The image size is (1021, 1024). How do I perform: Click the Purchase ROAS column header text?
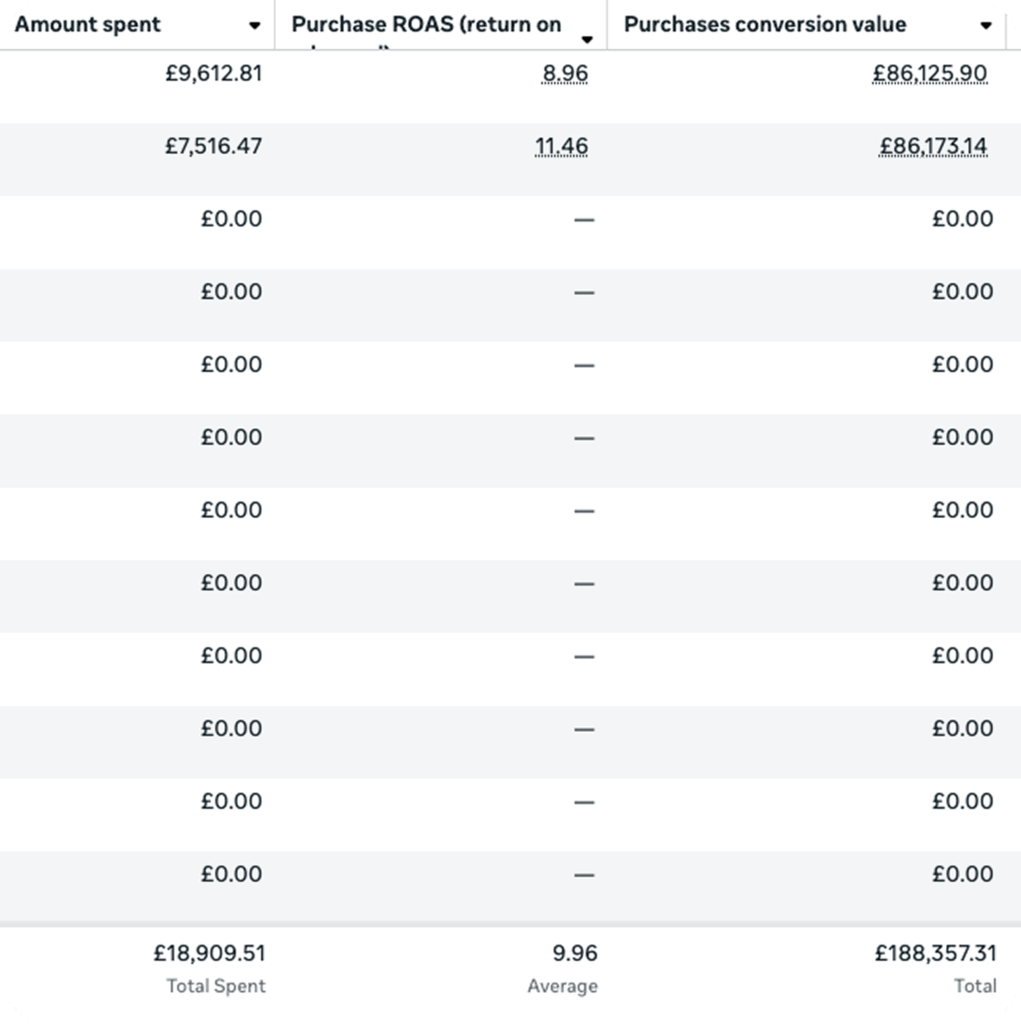tap(426, 24)
